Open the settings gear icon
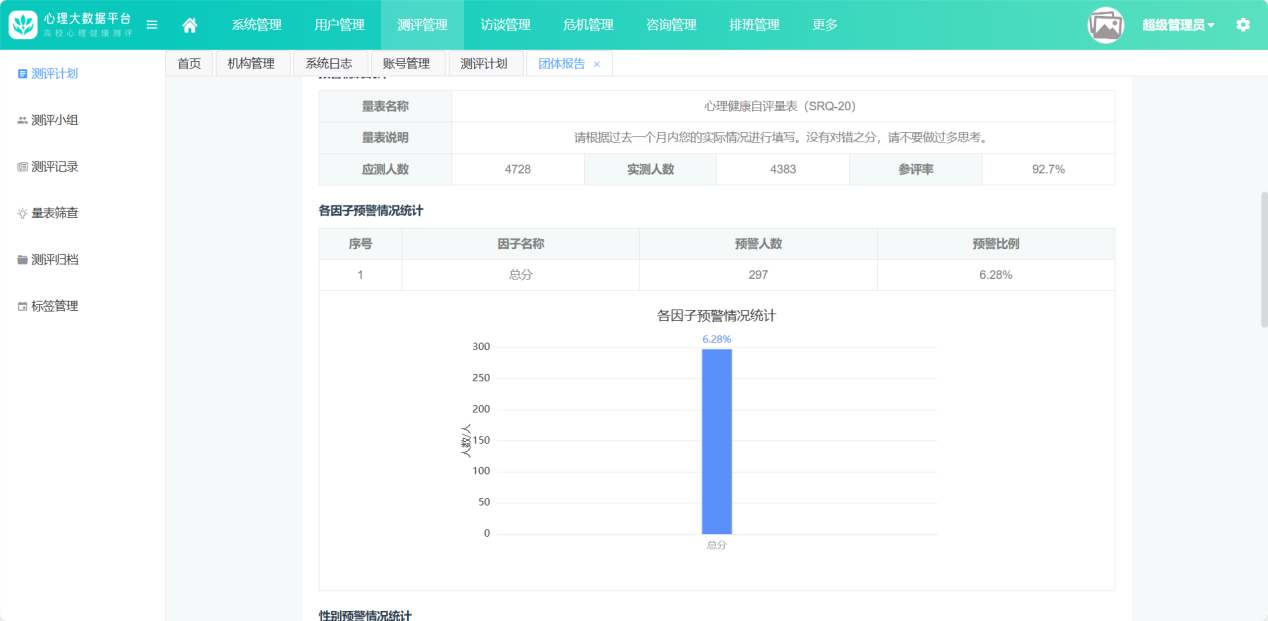The image size is (1268, 621). (1243, 25)
